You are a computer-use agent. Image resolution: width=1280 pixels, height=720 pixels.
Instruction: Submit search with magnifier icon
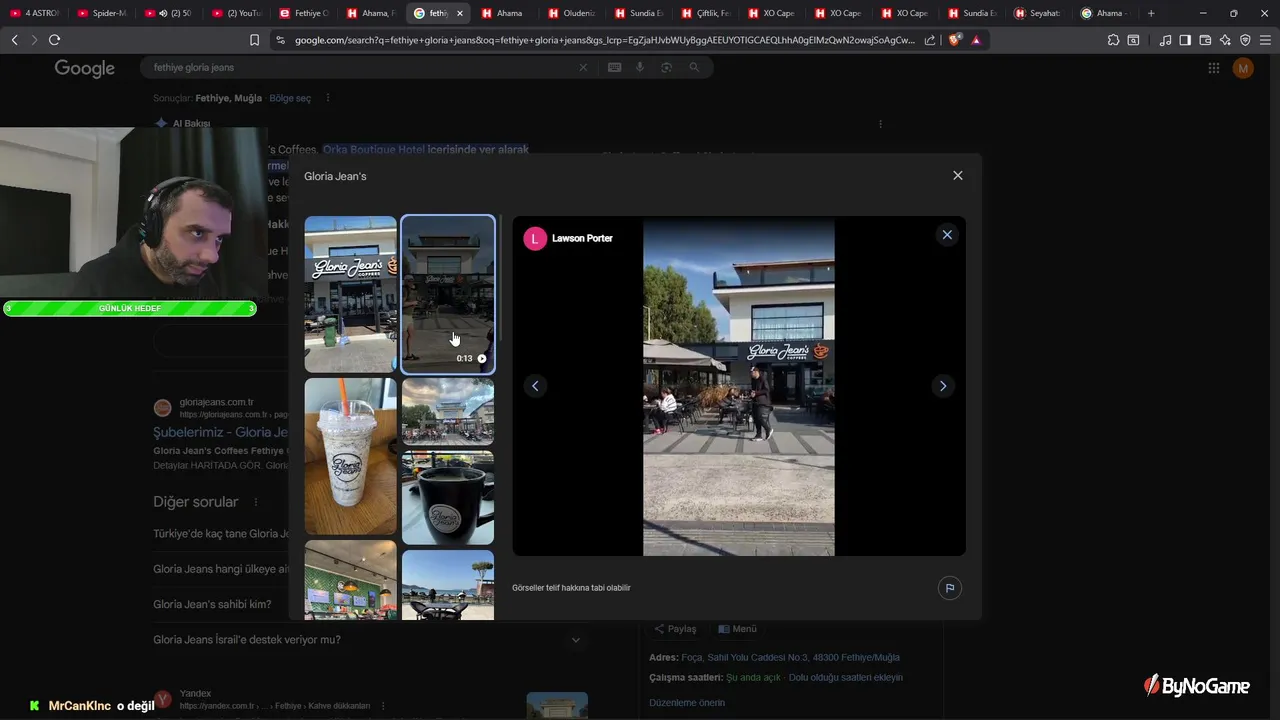pyautogui.click(x=694, y=67)
